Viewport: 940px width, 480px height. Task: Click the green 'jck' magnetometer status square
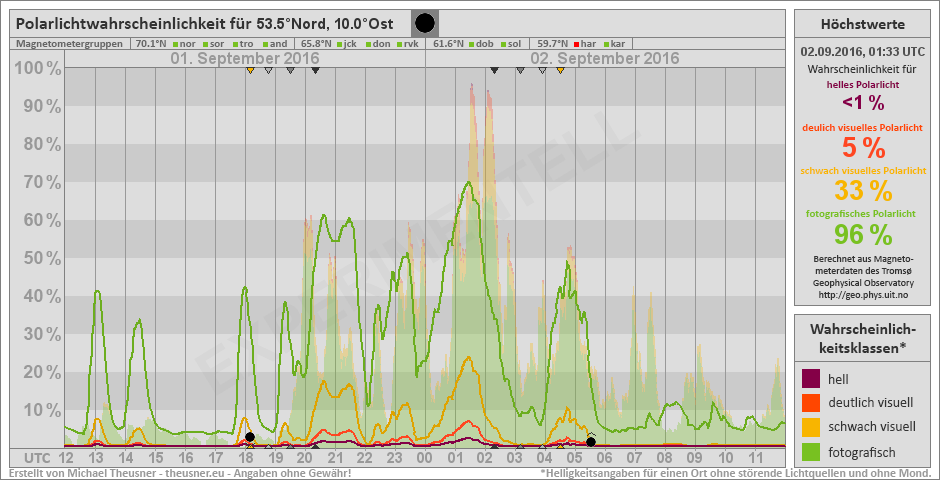[340, 44]
